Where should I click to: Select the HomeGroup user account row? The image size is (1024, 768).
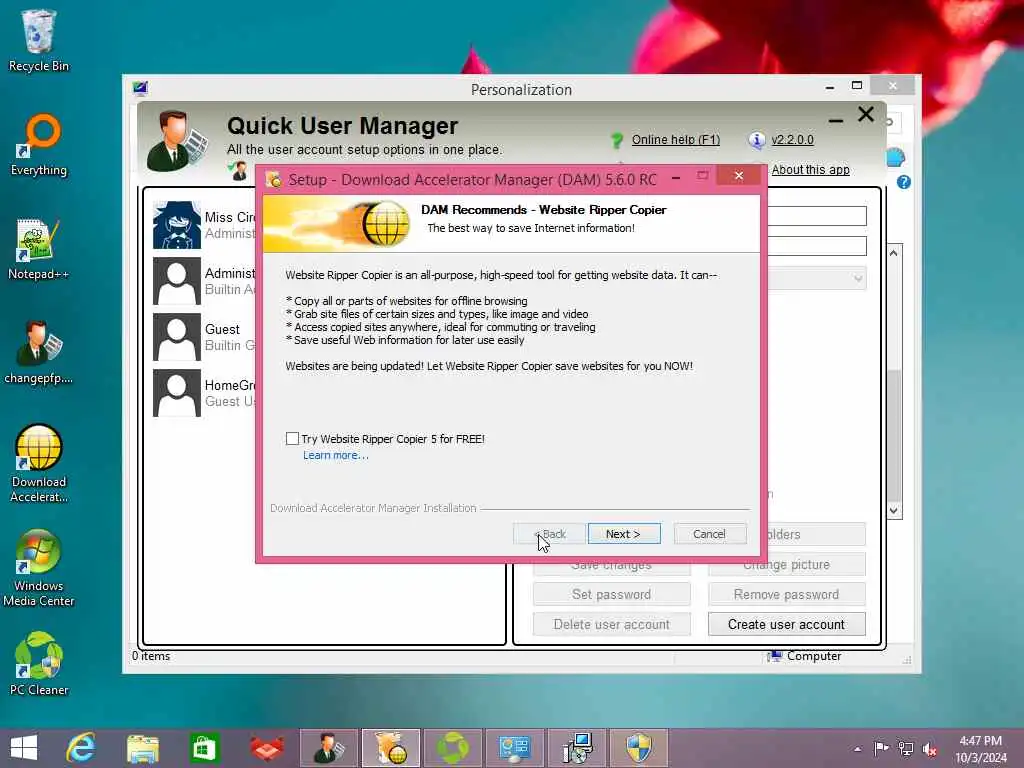pyautogui.click(x=204, y=393)
